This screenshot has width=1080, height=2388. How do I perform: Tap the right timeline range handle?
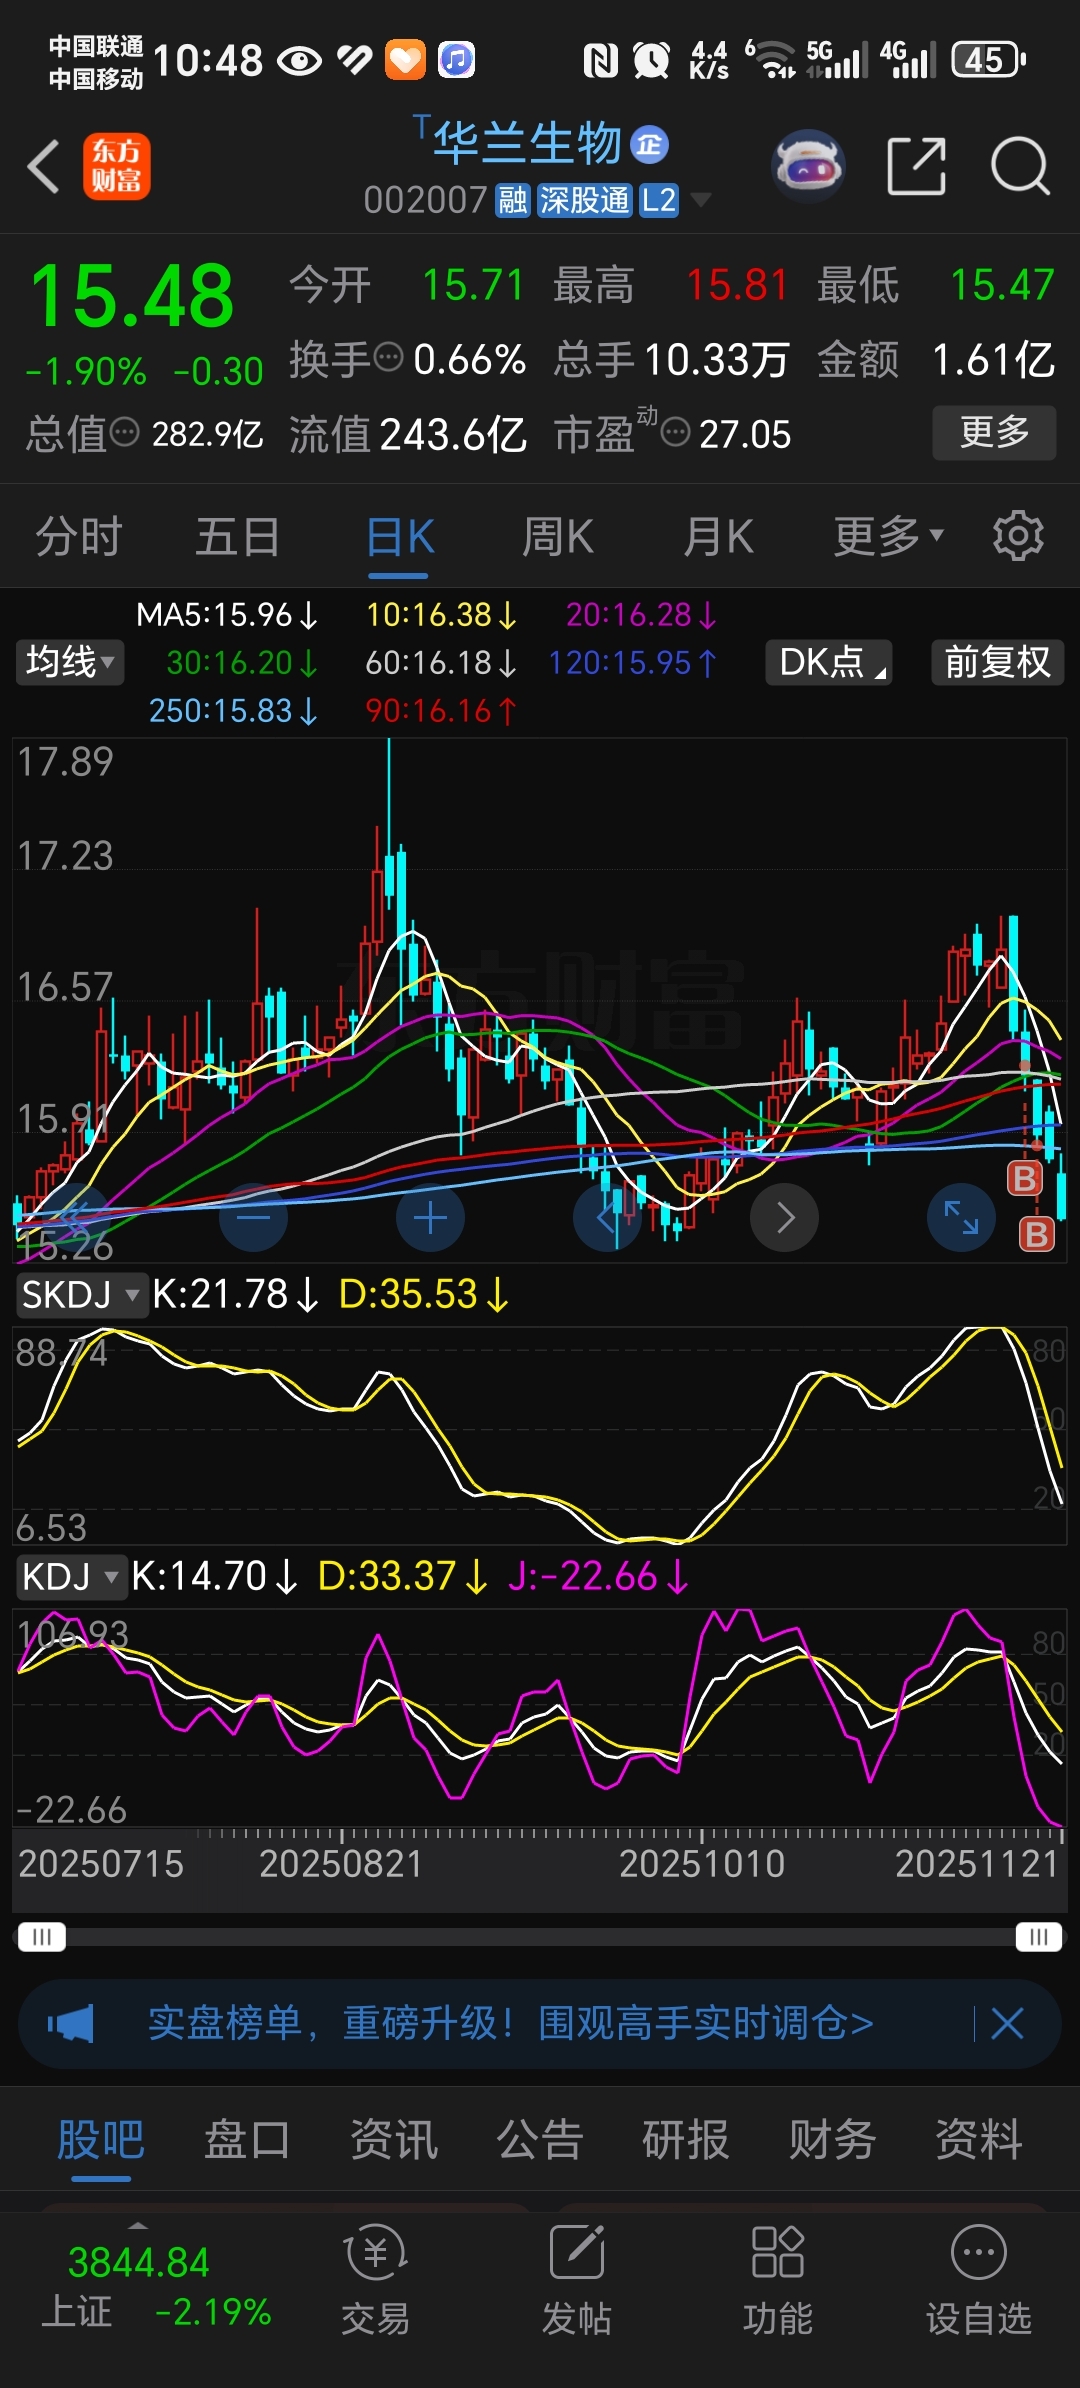[1038, 1937]
